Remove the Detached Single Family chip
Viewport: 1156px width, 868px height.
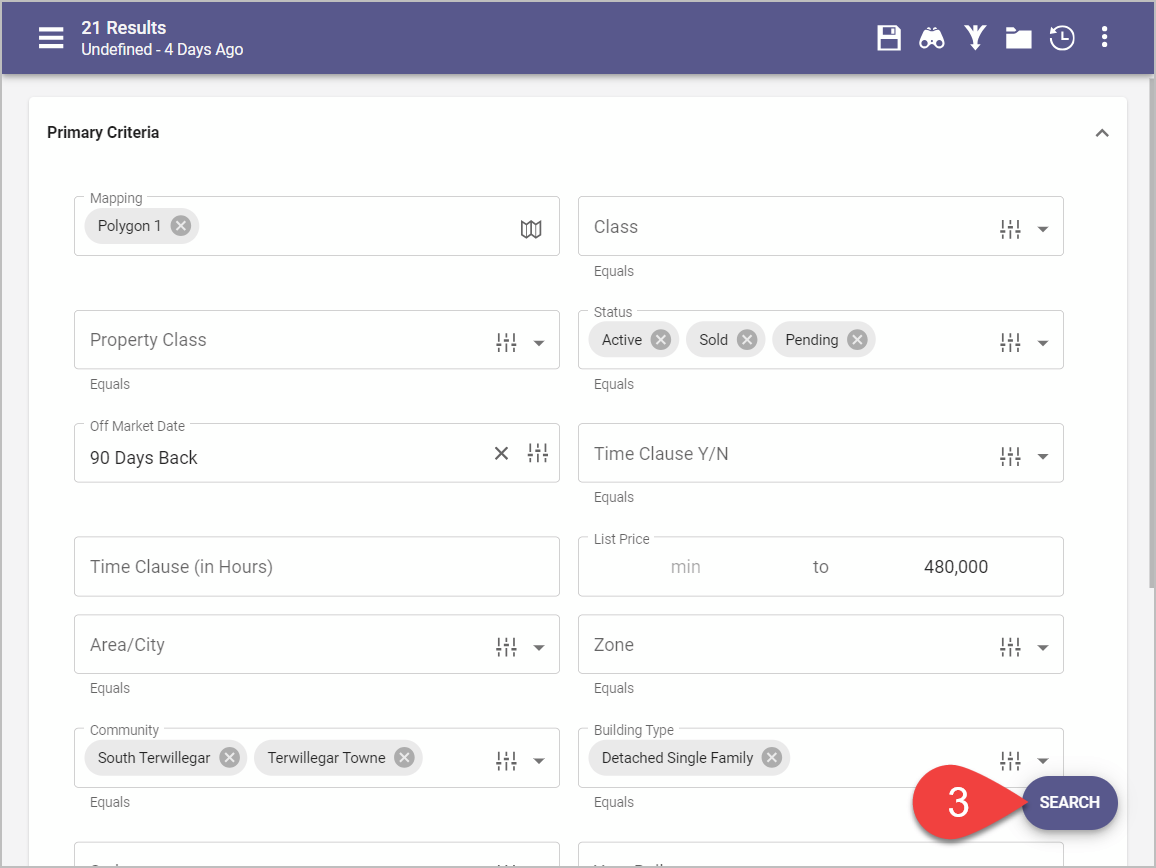click(x=771, y=758)
